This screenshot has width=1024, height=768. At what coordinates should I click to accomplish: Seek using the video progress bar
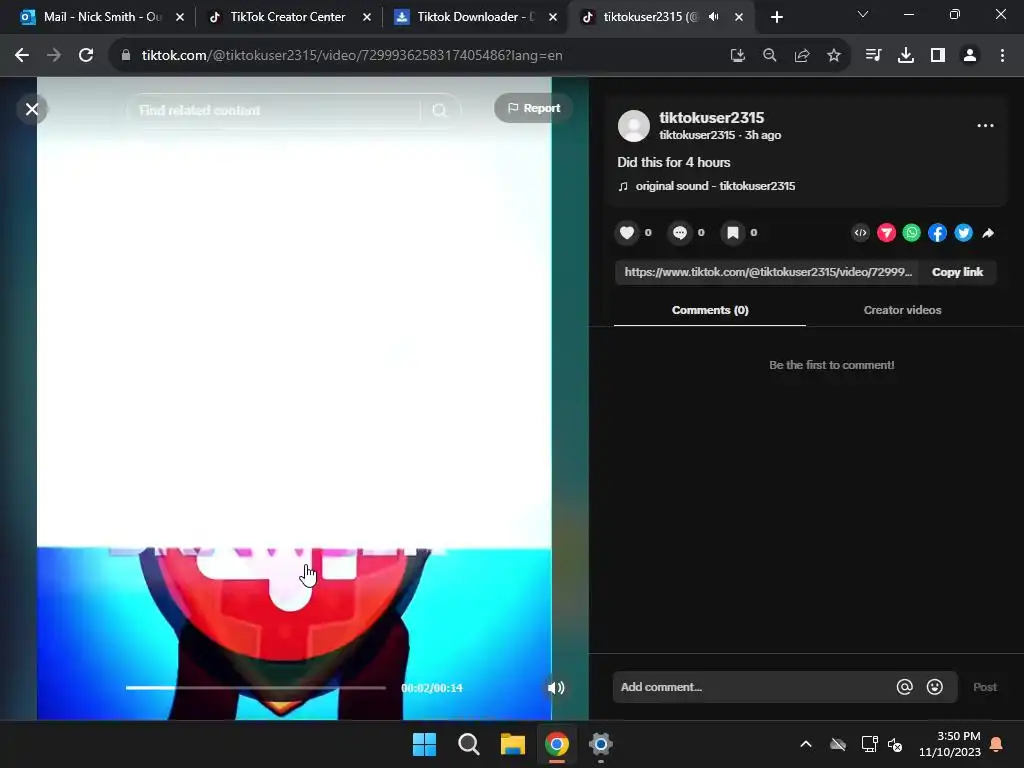pyautogui.click(x=255, y=688)
